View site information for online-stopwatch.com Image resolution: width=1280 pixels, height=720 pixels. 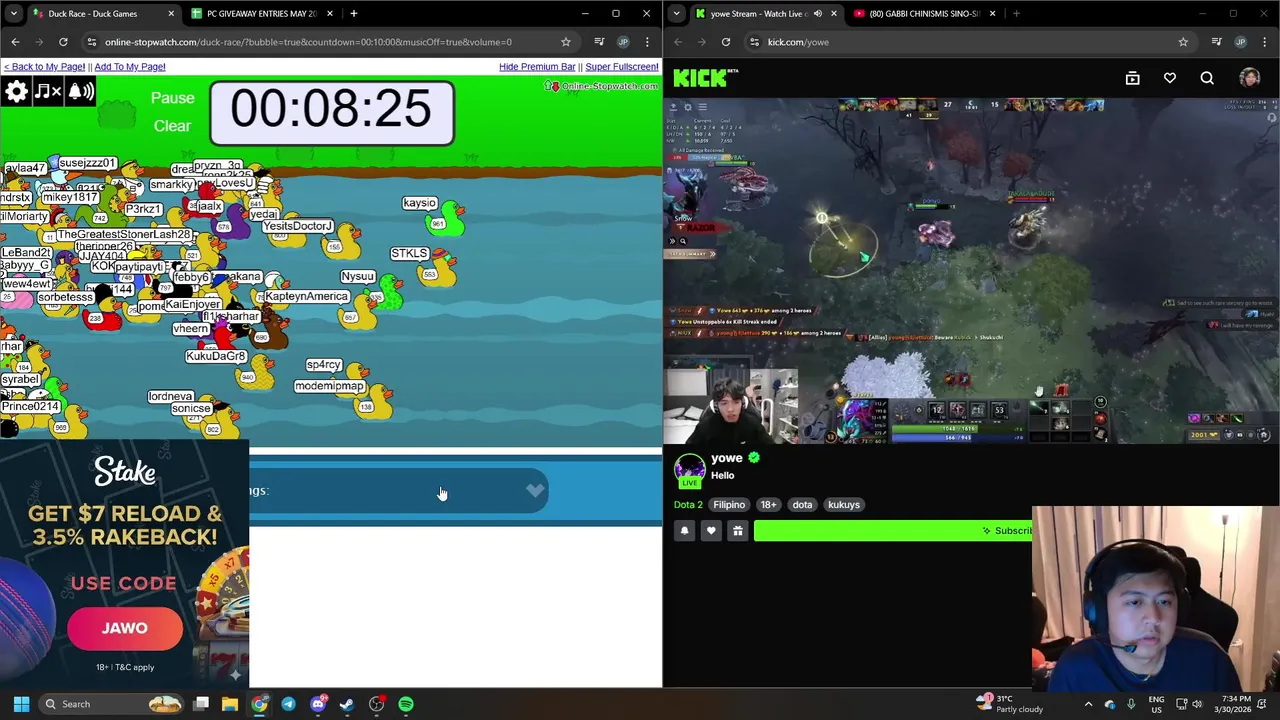point(92,42)
